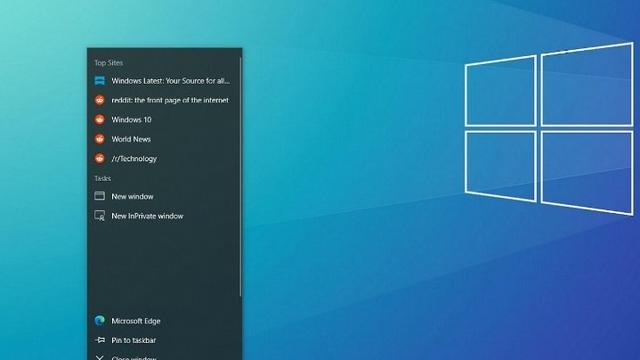This screenshot has height=360, width=640.
Task: Open the /r/Technology top site
Action: (x=164, y=158)
